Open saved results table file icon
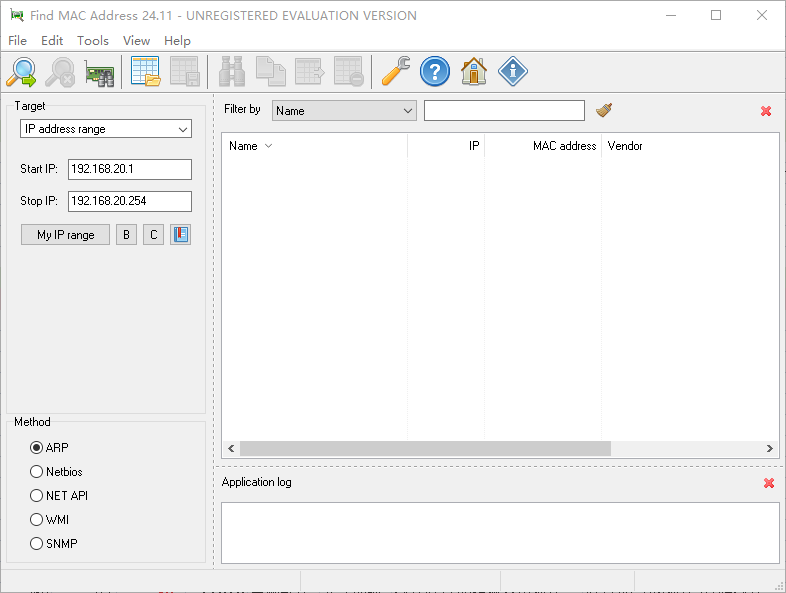This screenshot has height=593, width=786. 146,72
